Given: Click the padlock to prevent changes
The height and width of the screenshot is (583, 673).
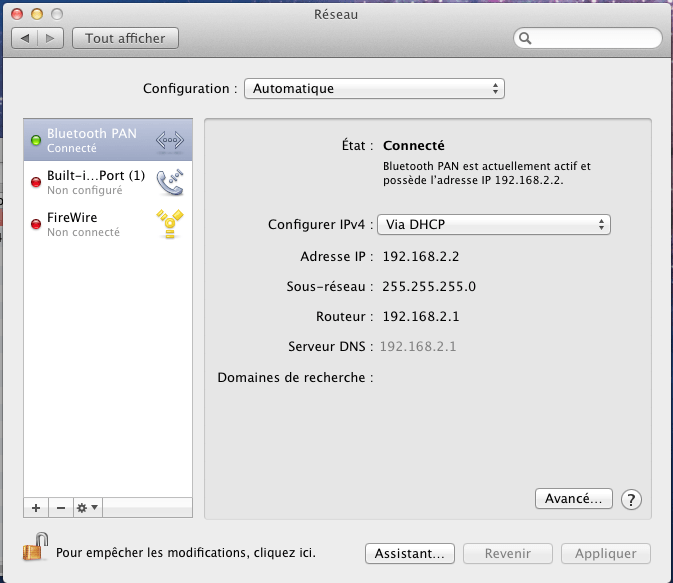Looking at the screenshot, I should point(35,547).
